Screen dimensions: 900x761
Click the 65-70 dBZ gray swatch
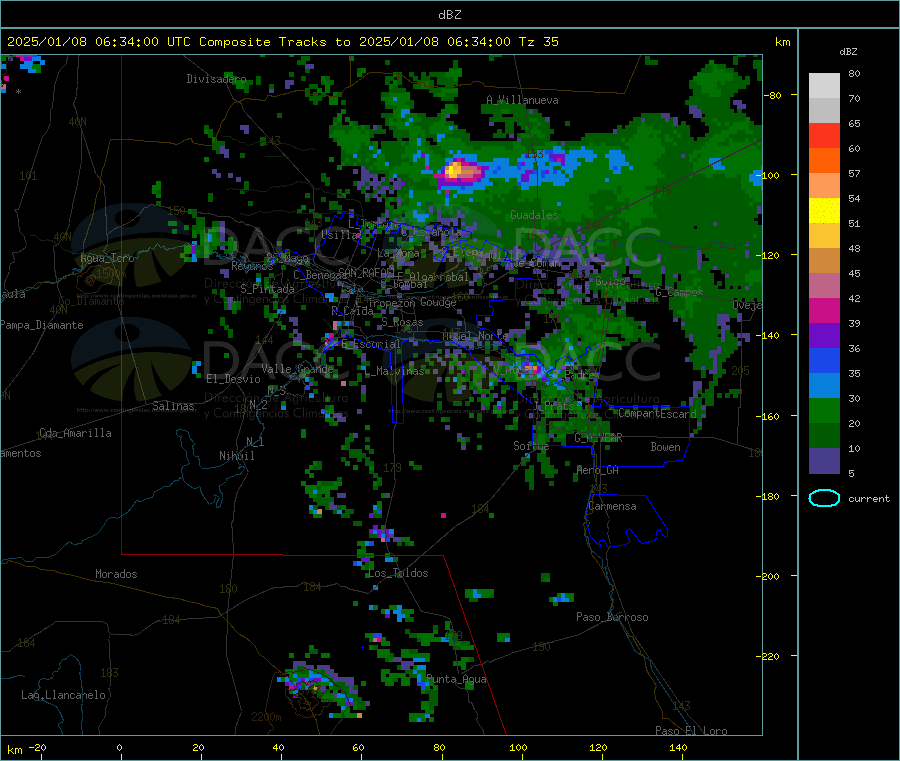[824, 111]
